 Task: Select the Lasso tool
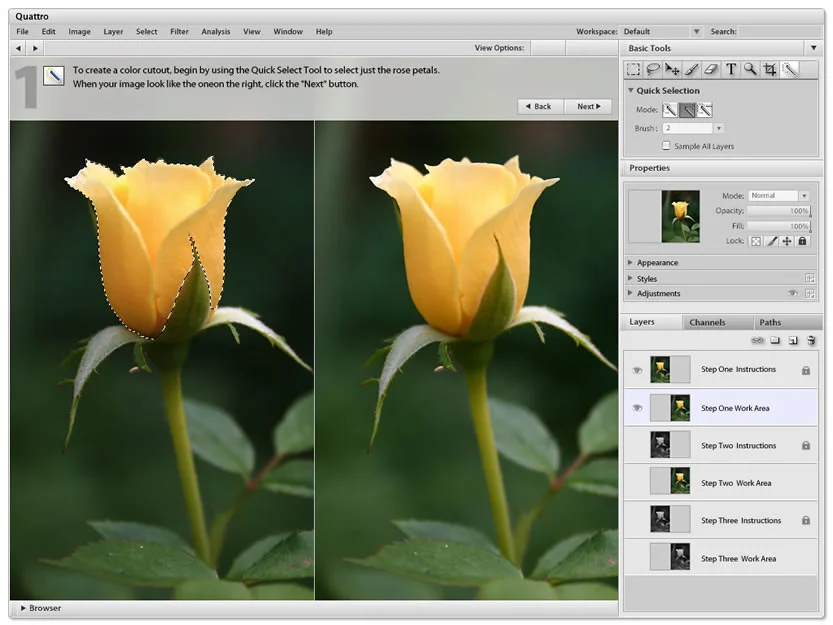click(652, 69)
